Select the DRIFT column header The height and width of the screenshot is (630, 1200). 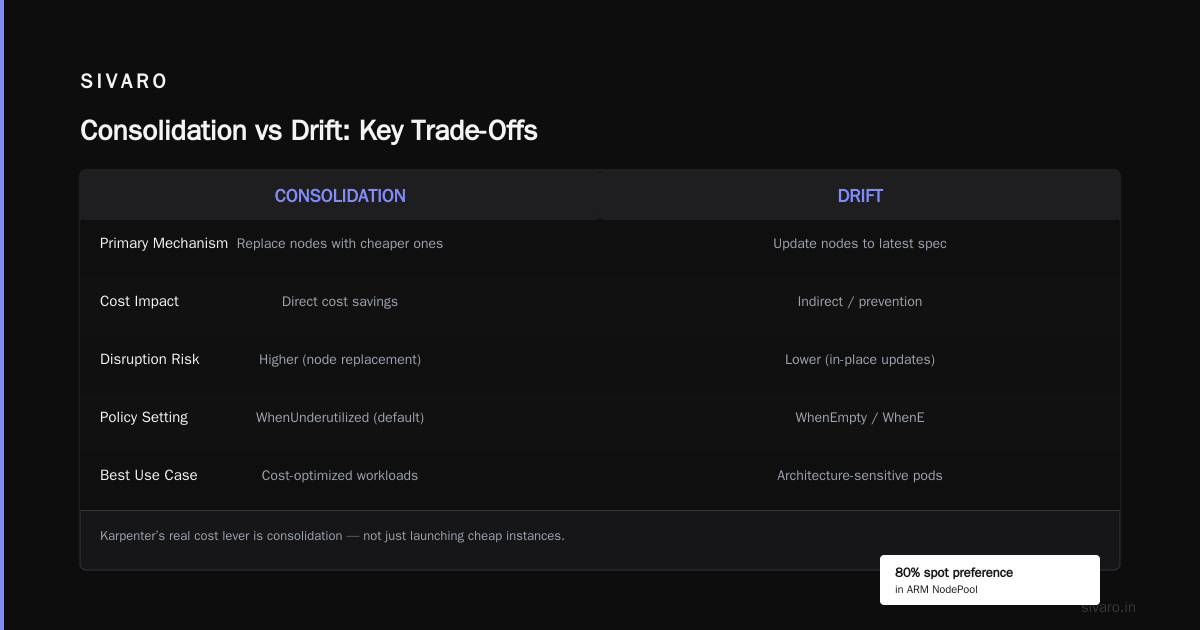coord(860,196)
